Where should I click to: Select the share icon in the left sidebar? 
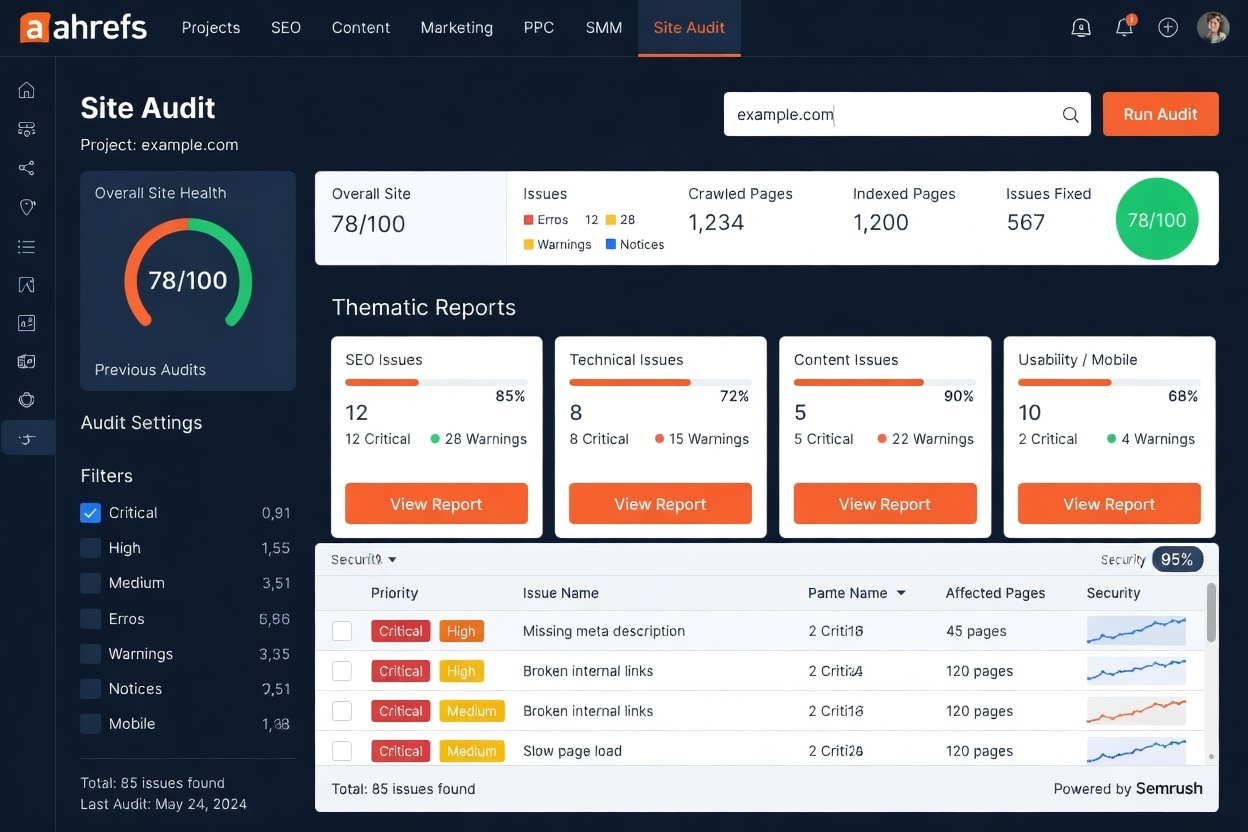tap(26, 167)
